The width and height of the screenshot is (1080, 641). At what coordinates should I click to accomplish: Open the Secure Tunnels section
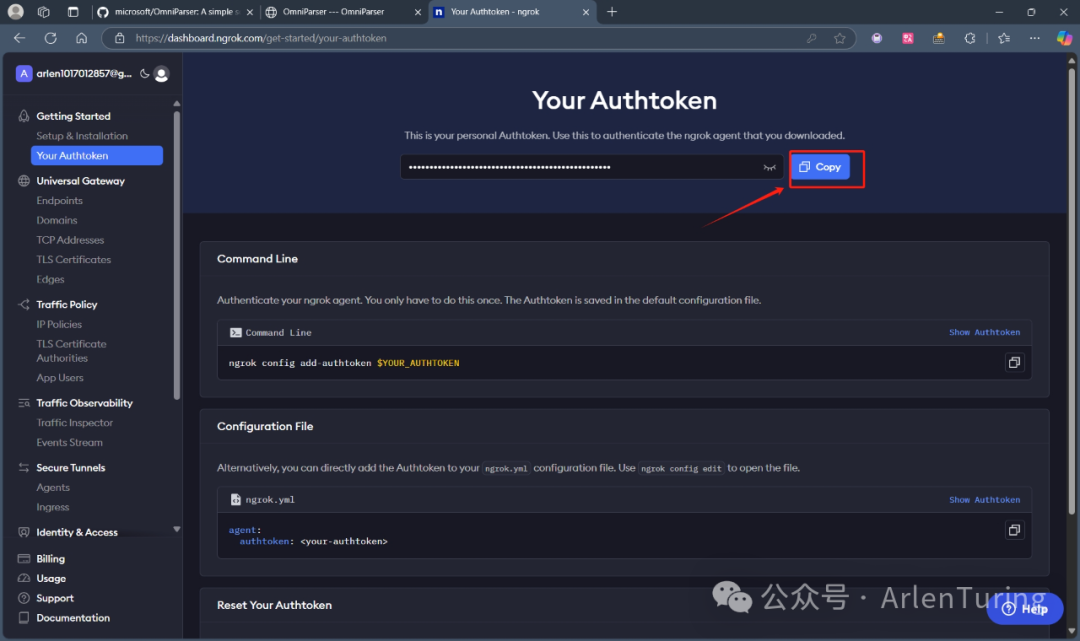pos(71,467)
